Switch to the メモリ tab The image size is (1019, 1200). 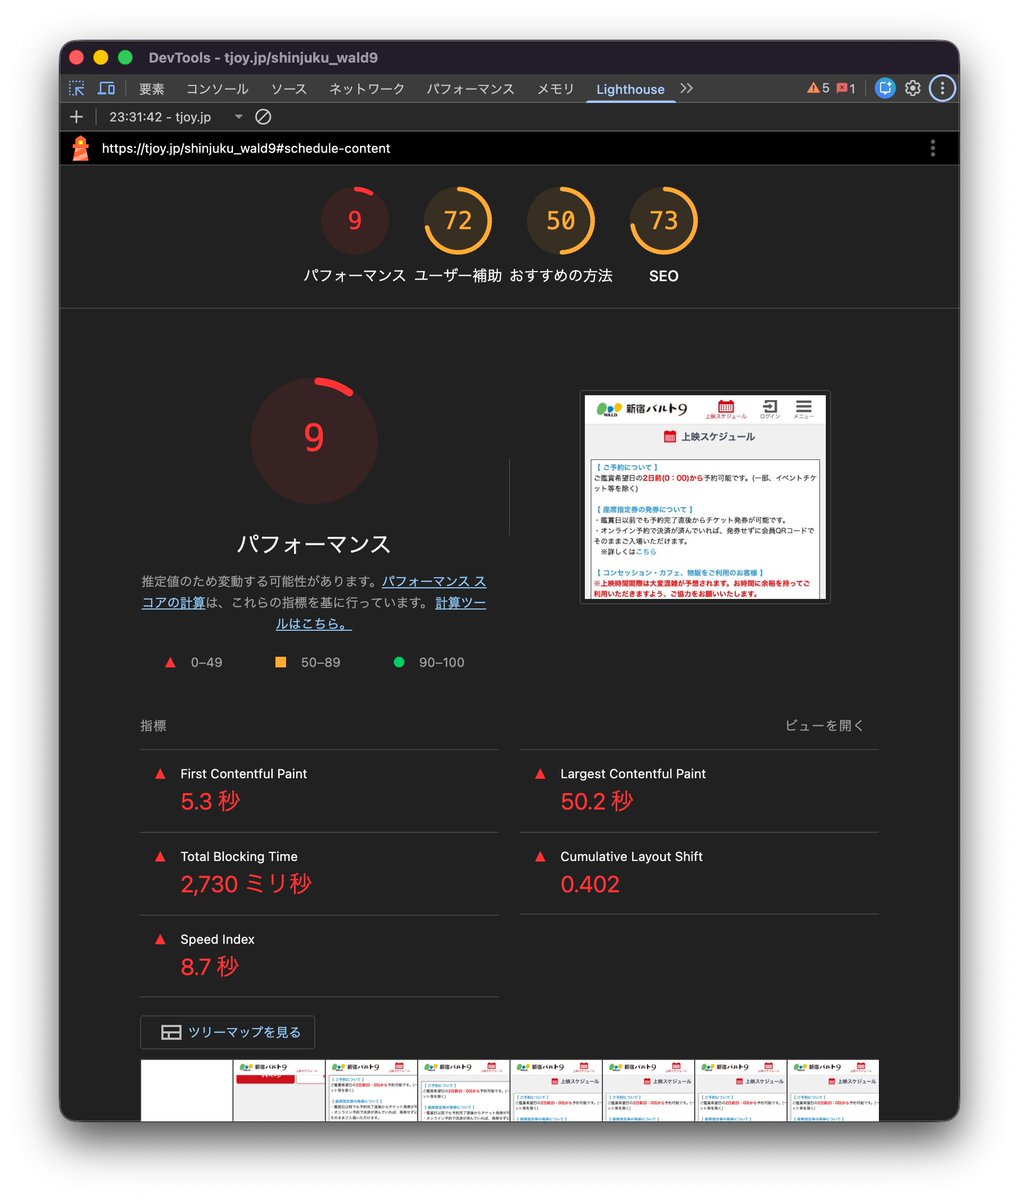555,89
